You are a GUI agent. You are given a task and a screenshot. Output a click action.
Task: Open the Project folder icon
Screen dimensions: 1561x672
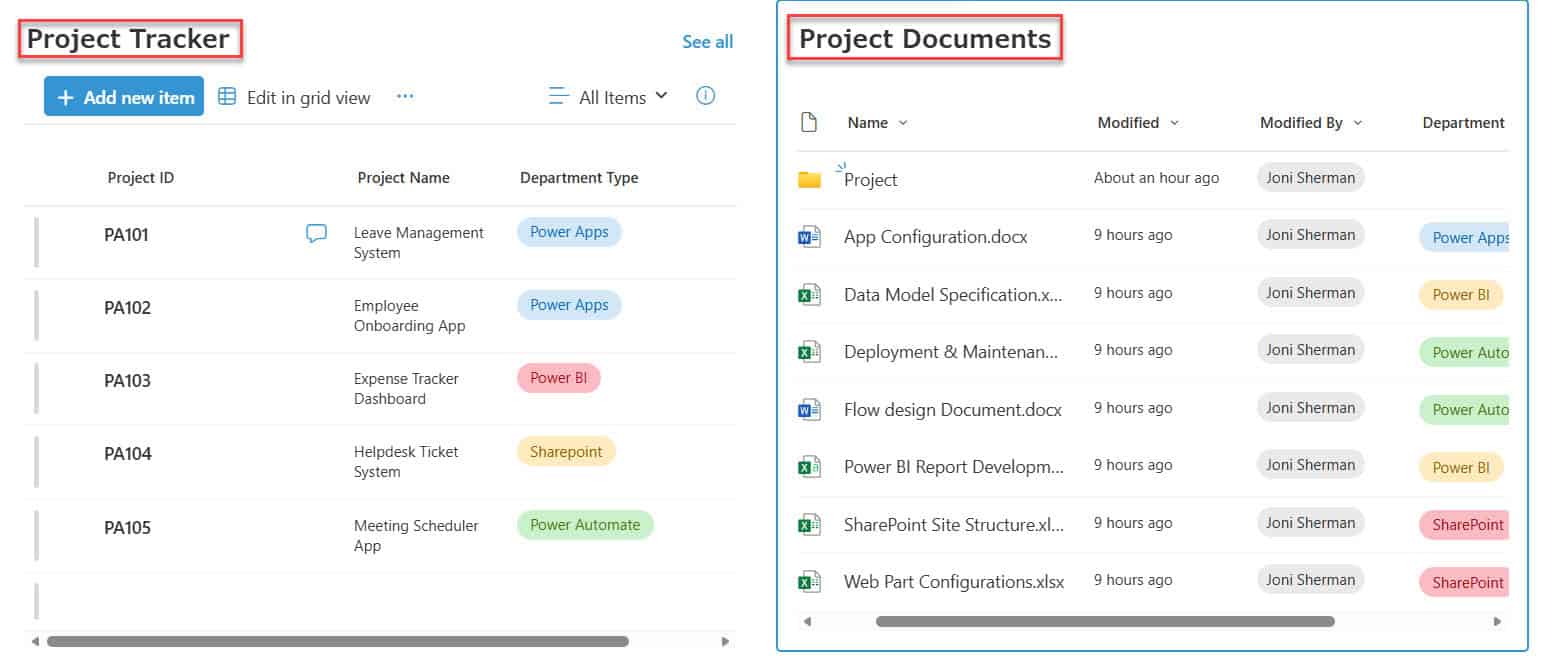click(811, 178)
